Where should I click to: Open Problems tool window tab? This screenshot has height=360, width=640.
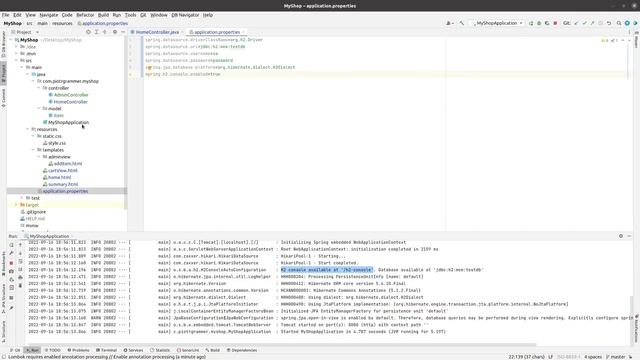coord(78,350)
